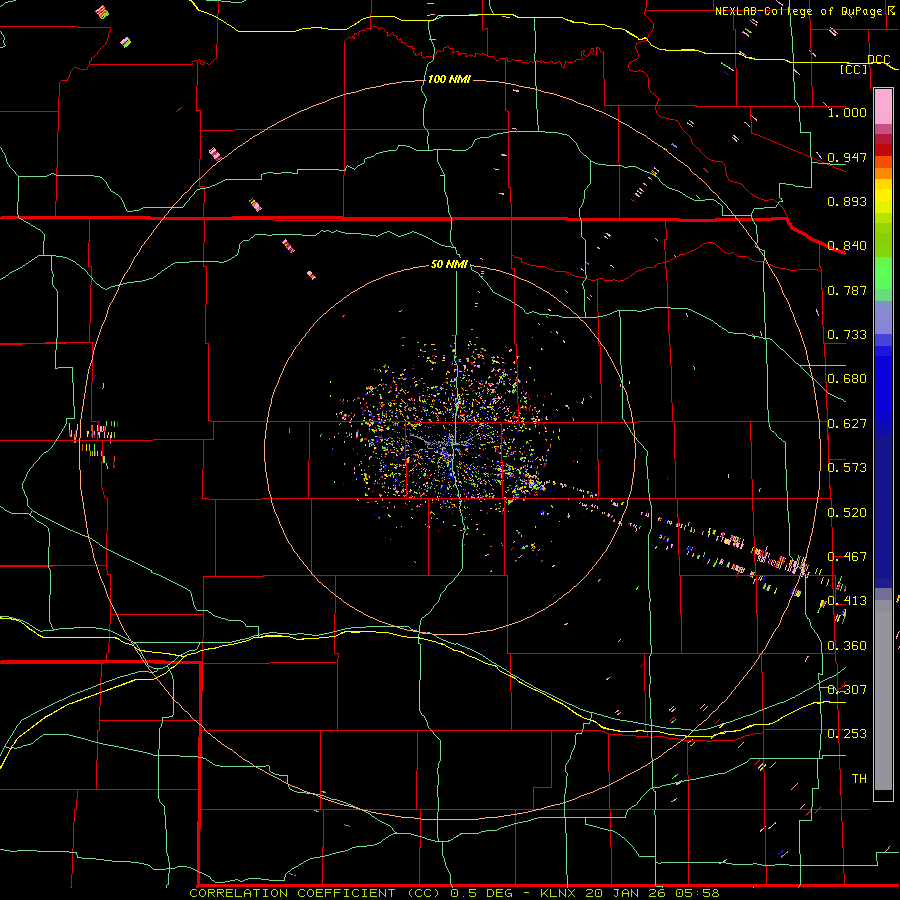Click the 0.573 scale value
The image size is (900, 900).
pos(847,468)
